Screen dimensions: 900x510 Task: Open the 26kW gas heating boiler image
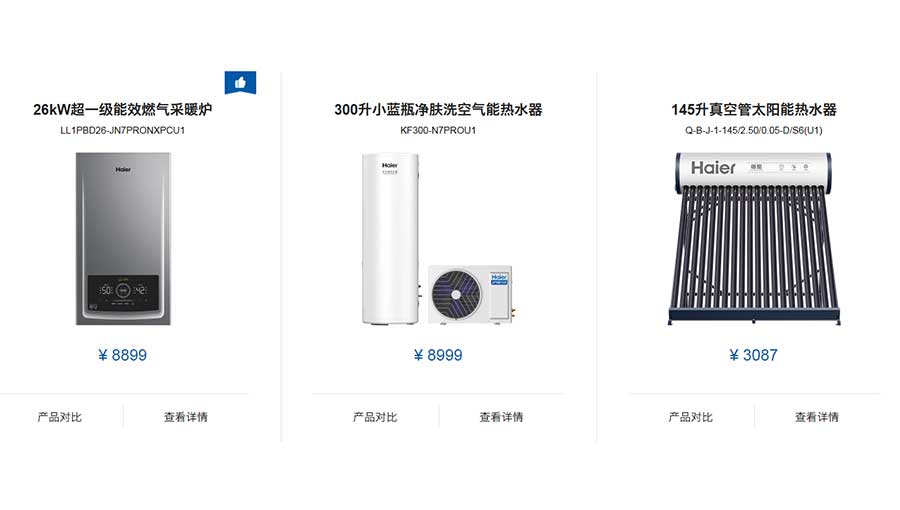(x=123, y=238)
